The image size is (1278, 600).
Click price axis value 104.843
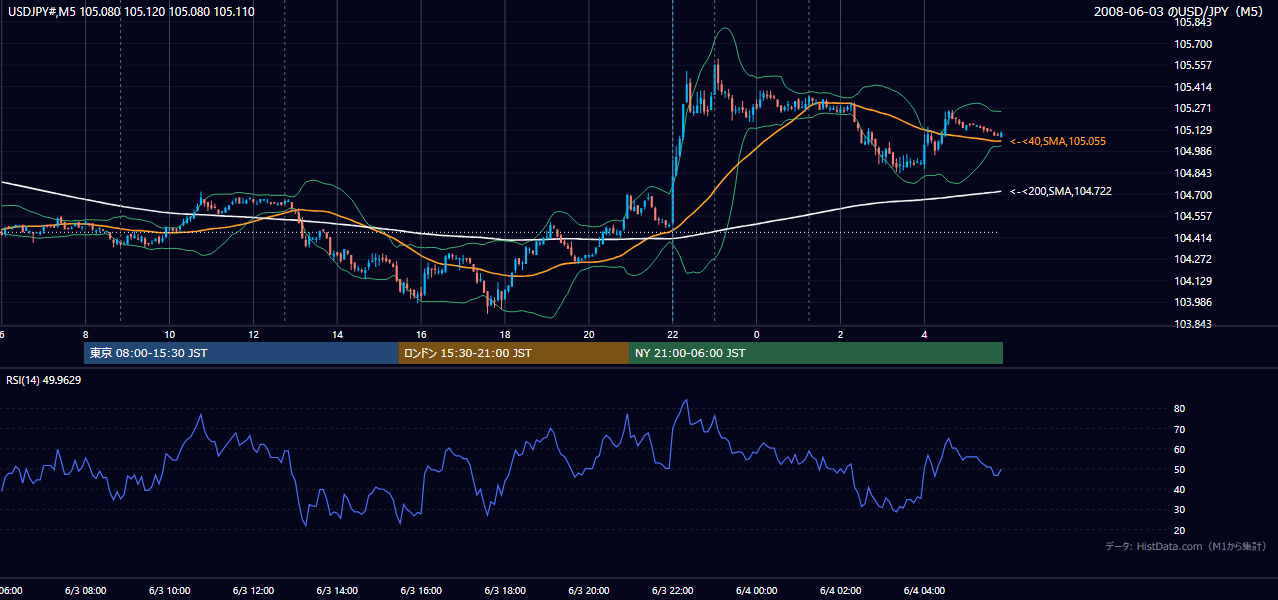point(1192,173)
